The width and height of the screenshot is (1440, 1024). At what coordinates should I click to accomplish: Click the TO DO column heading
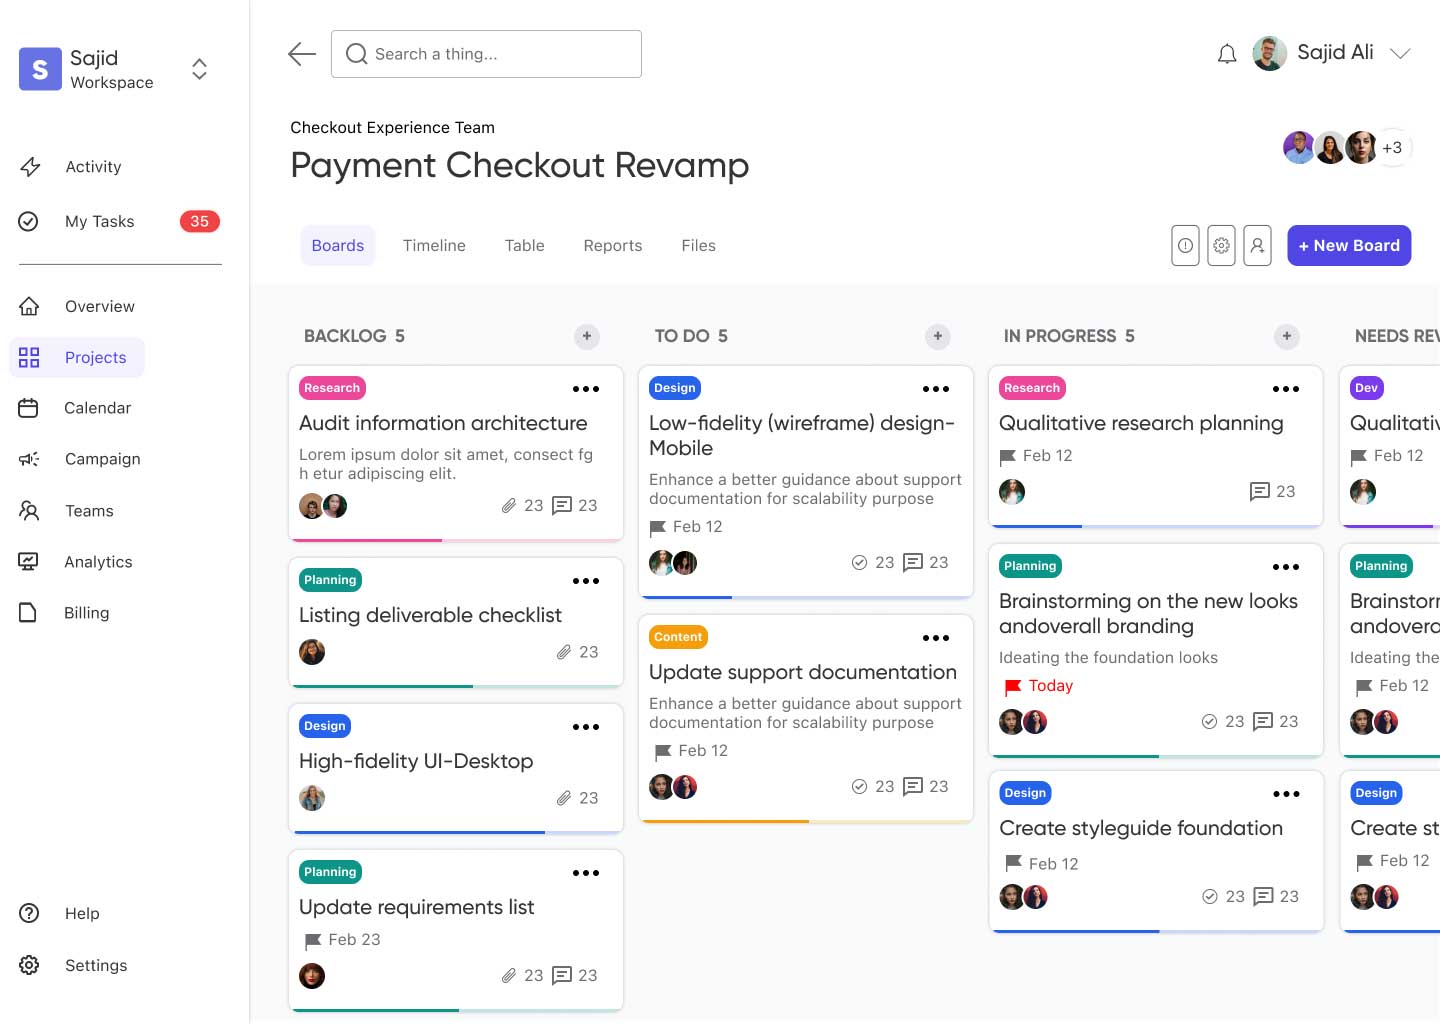point(682,336)
